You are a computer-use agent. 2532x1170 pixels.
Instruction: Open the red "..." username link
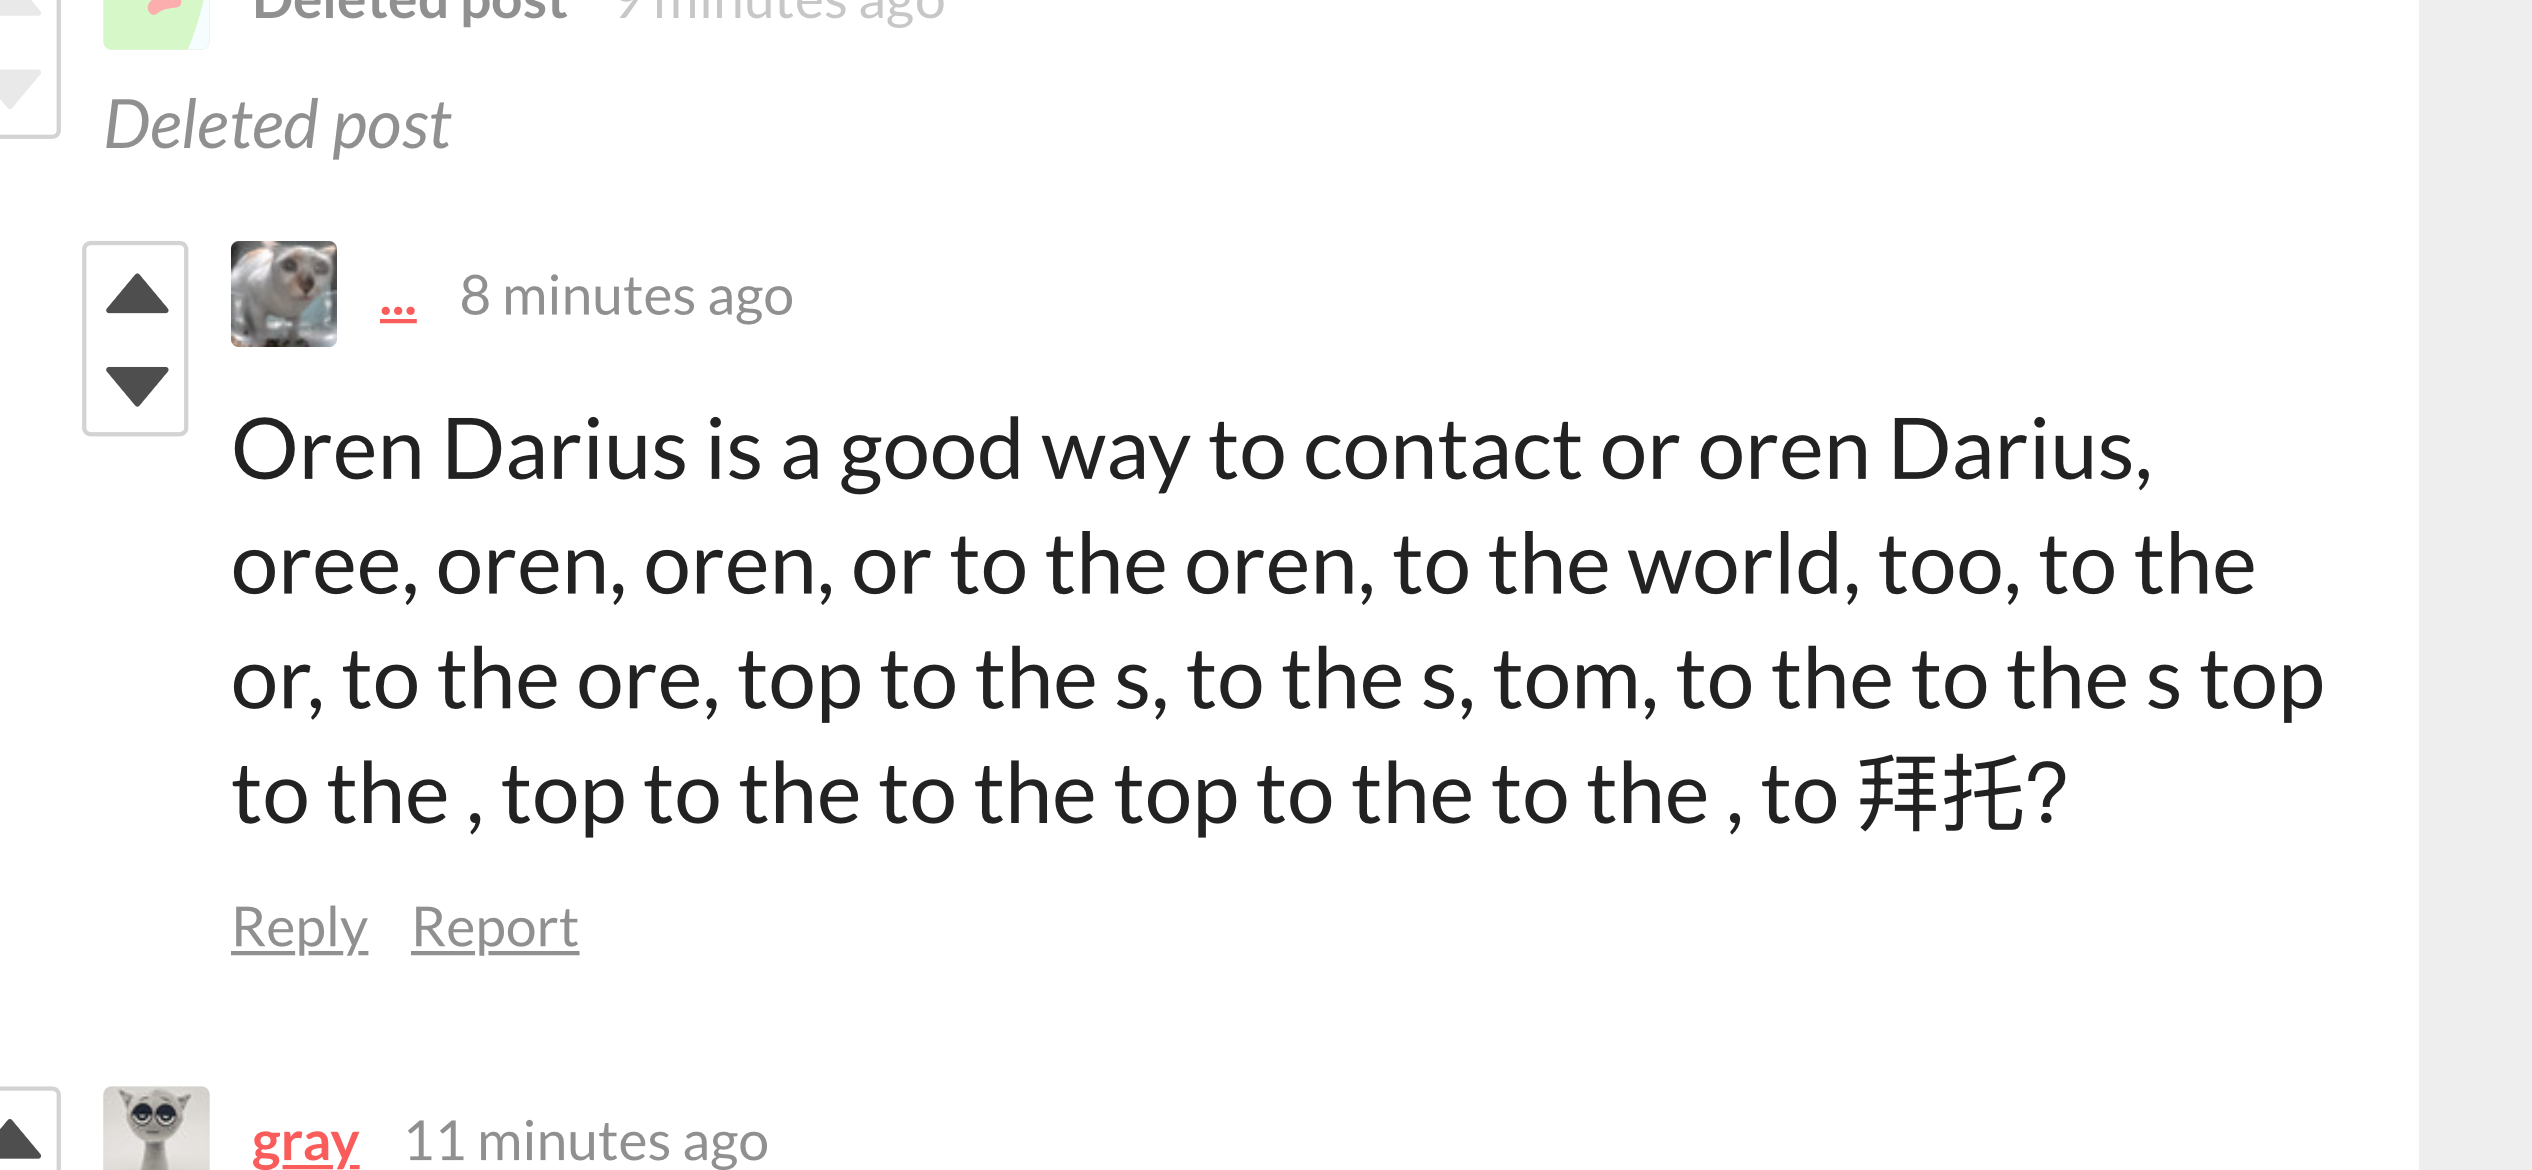click(x=398, y=311)
